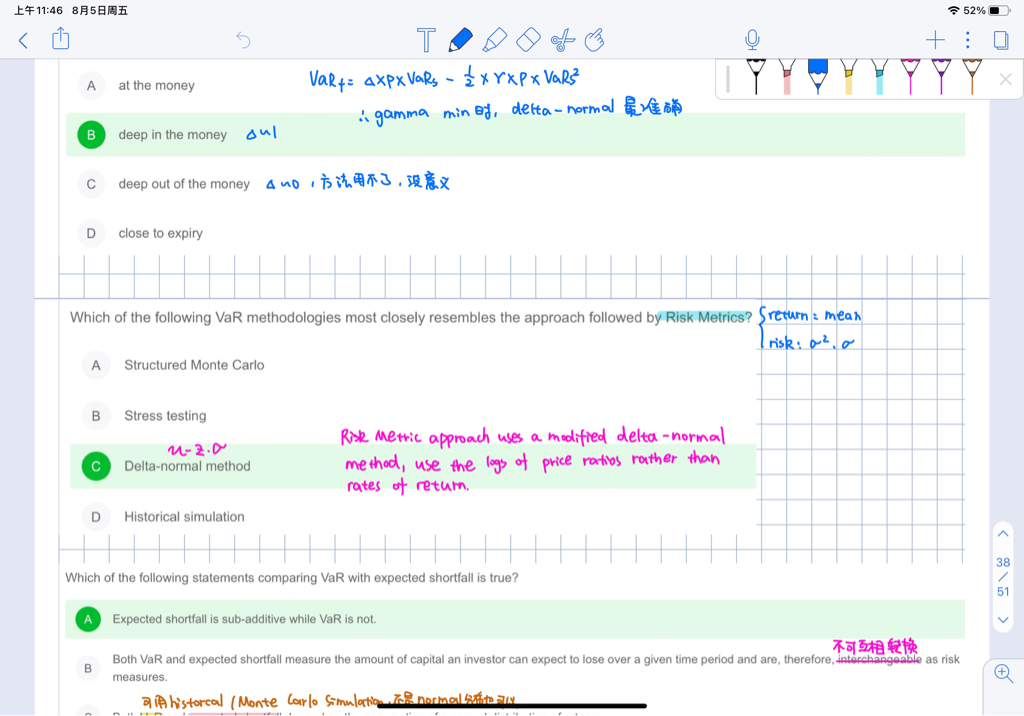Choose the pink highlighter preset
1024x716 pixels.
[787, 77]
